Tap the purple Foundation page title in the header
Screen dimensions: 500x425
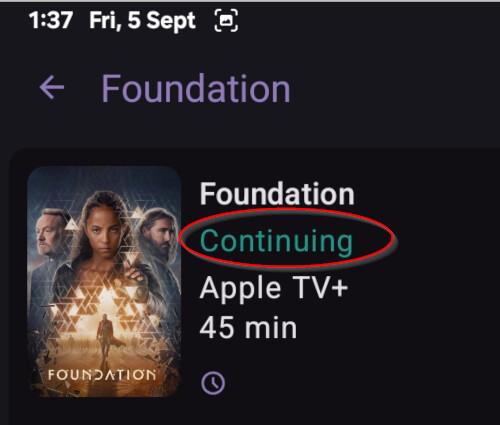tap(196, 89)
